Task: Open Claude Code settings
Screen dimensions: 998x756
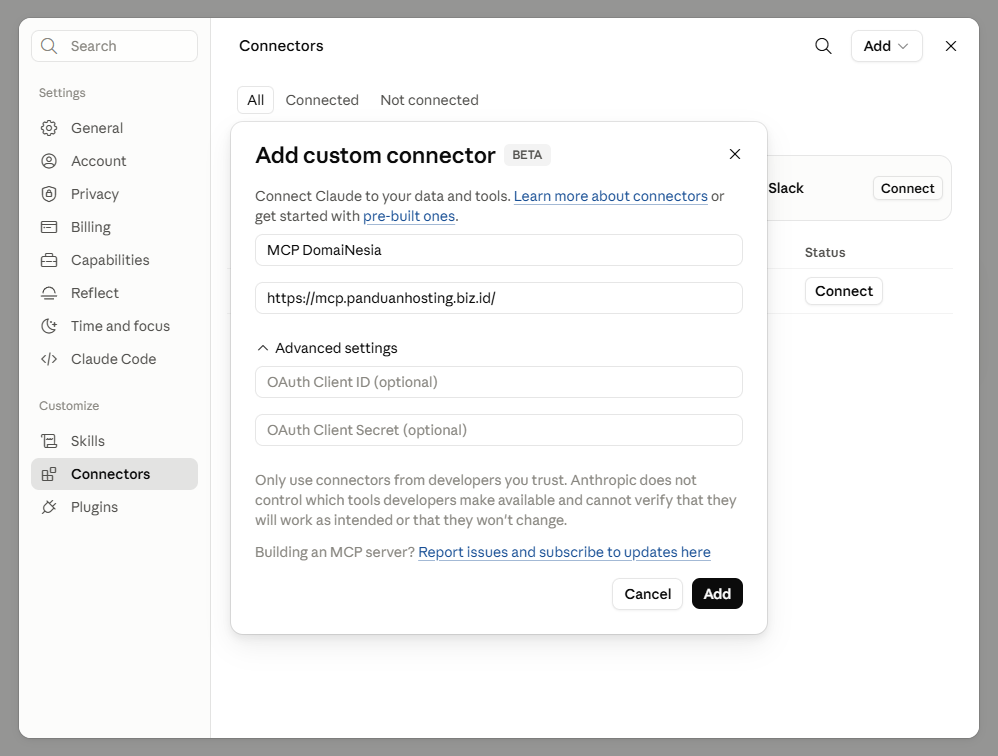Action: point(115,360)
